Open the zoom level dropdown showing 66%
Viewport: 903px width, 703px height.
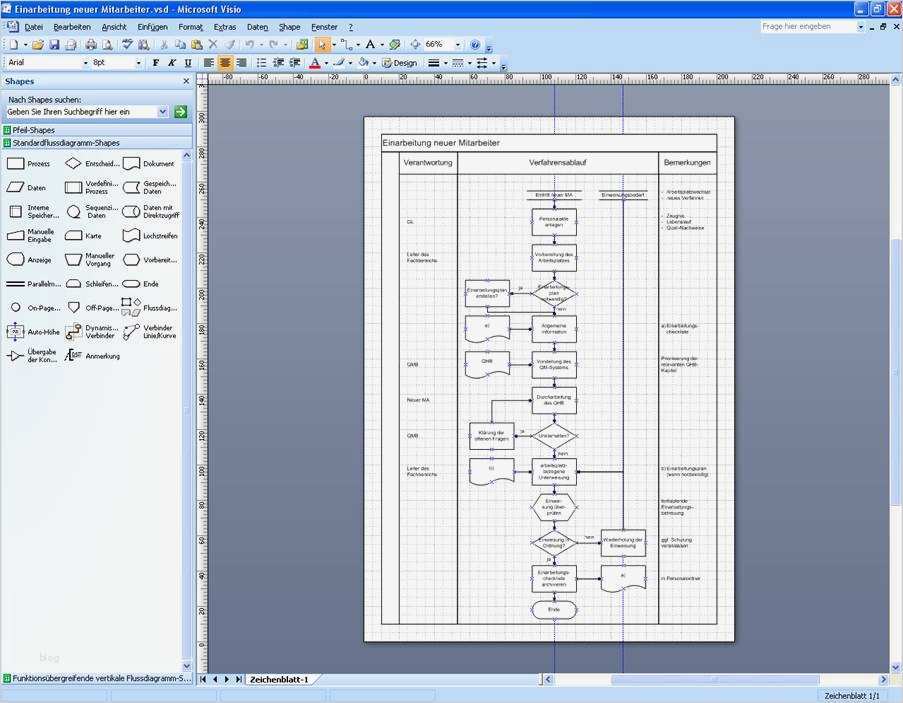(459, 43)
